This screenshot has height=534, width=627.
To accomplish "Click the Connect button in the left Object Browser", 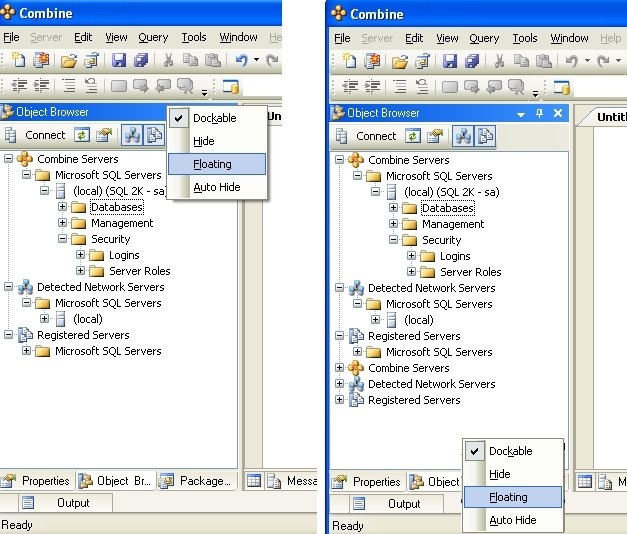I will click(x=36, y=135).
